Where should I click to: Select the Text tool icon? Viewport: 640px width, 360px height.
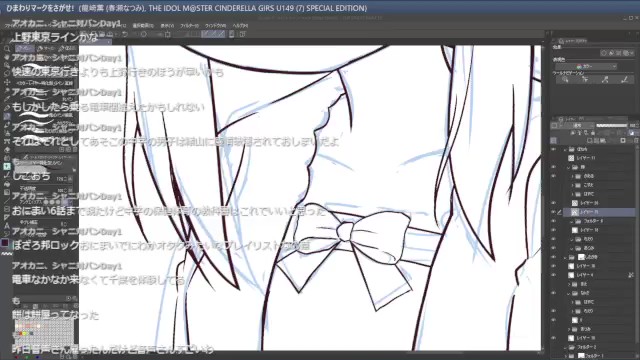pos(7,226)
